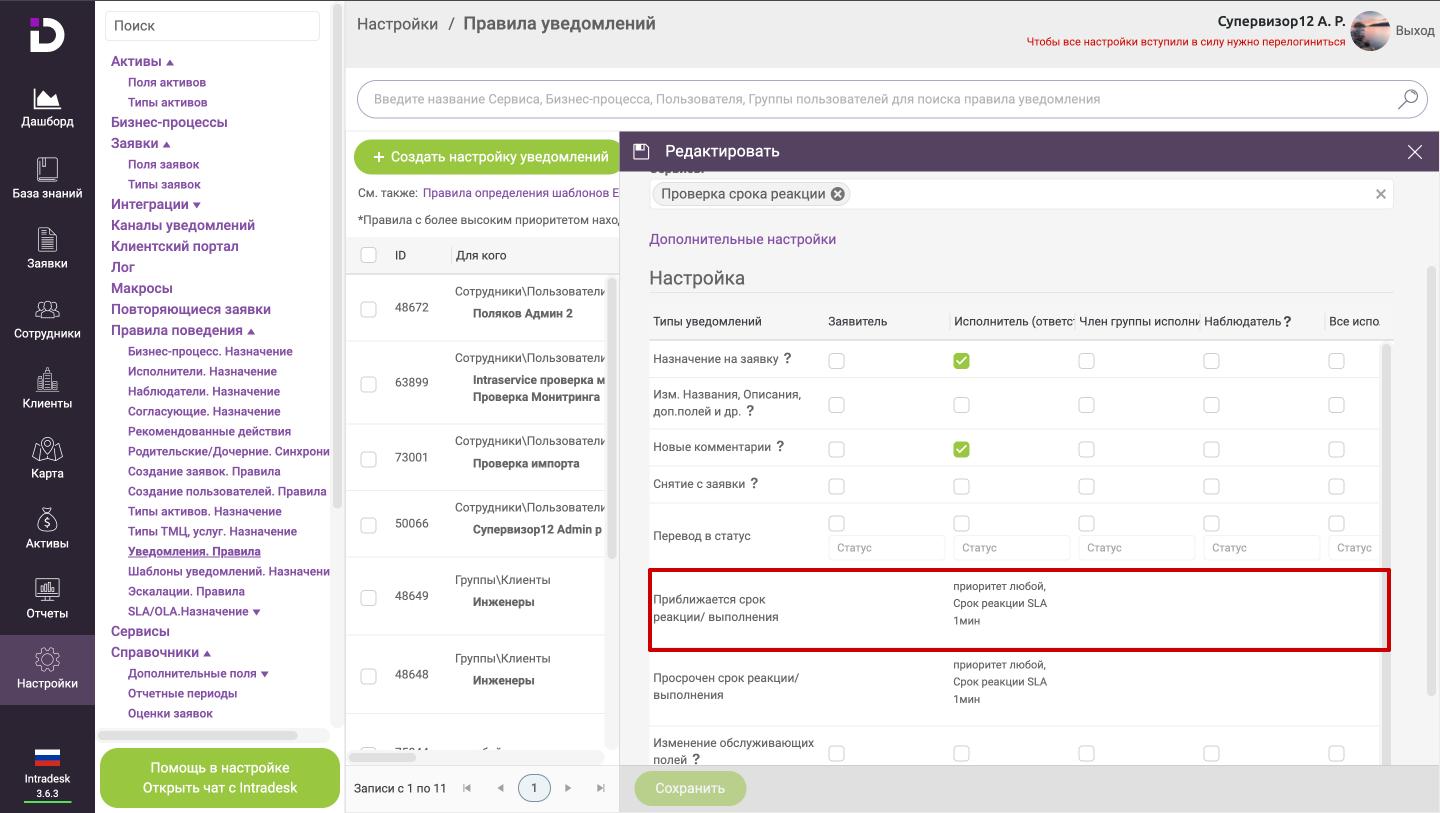The width and height of the screenshot is (1440, 813).
Task: Open База знаний from the sidebar
Action: point(47,178)
